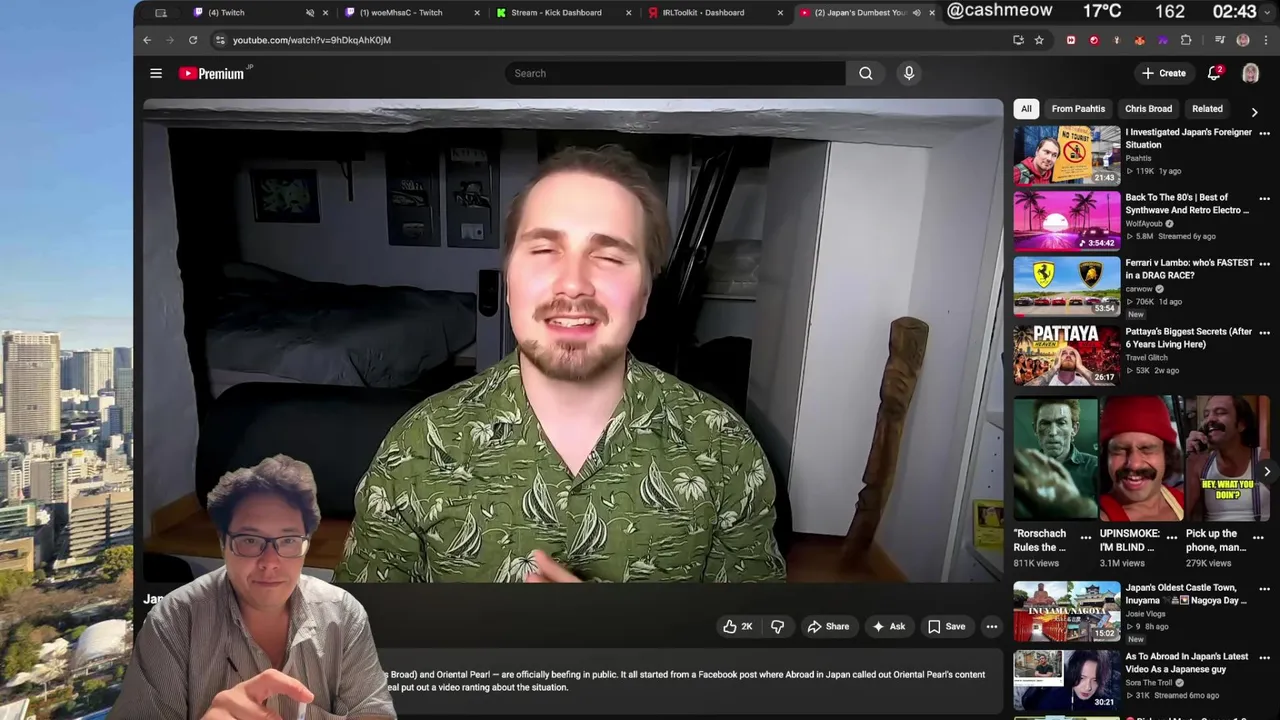
Task: Dislike the video with thumbs down
Action: pyautogui.click(x=777, y=627)
